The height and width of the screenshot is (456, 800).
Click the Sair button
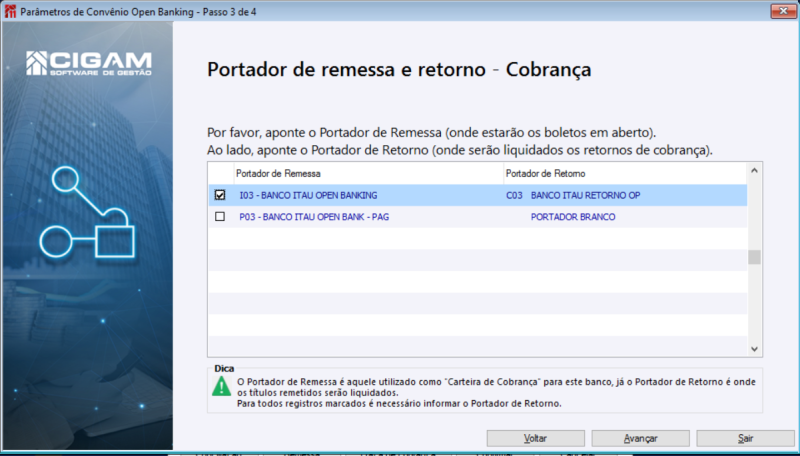[x=745, y=439]
